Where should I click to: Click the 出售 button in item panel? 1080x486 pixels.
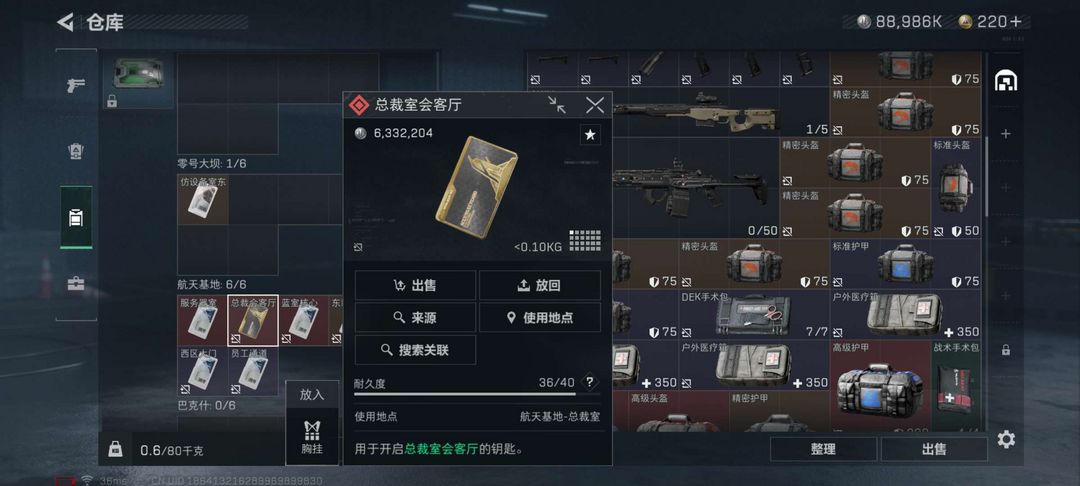pyautogui.click(x=415, y=285)
